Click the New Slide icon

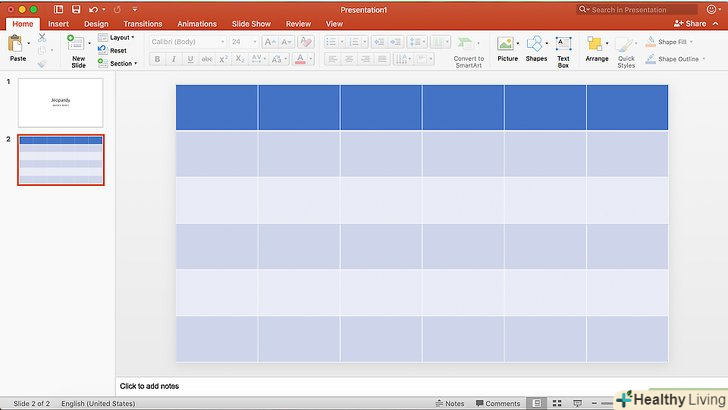76,43
